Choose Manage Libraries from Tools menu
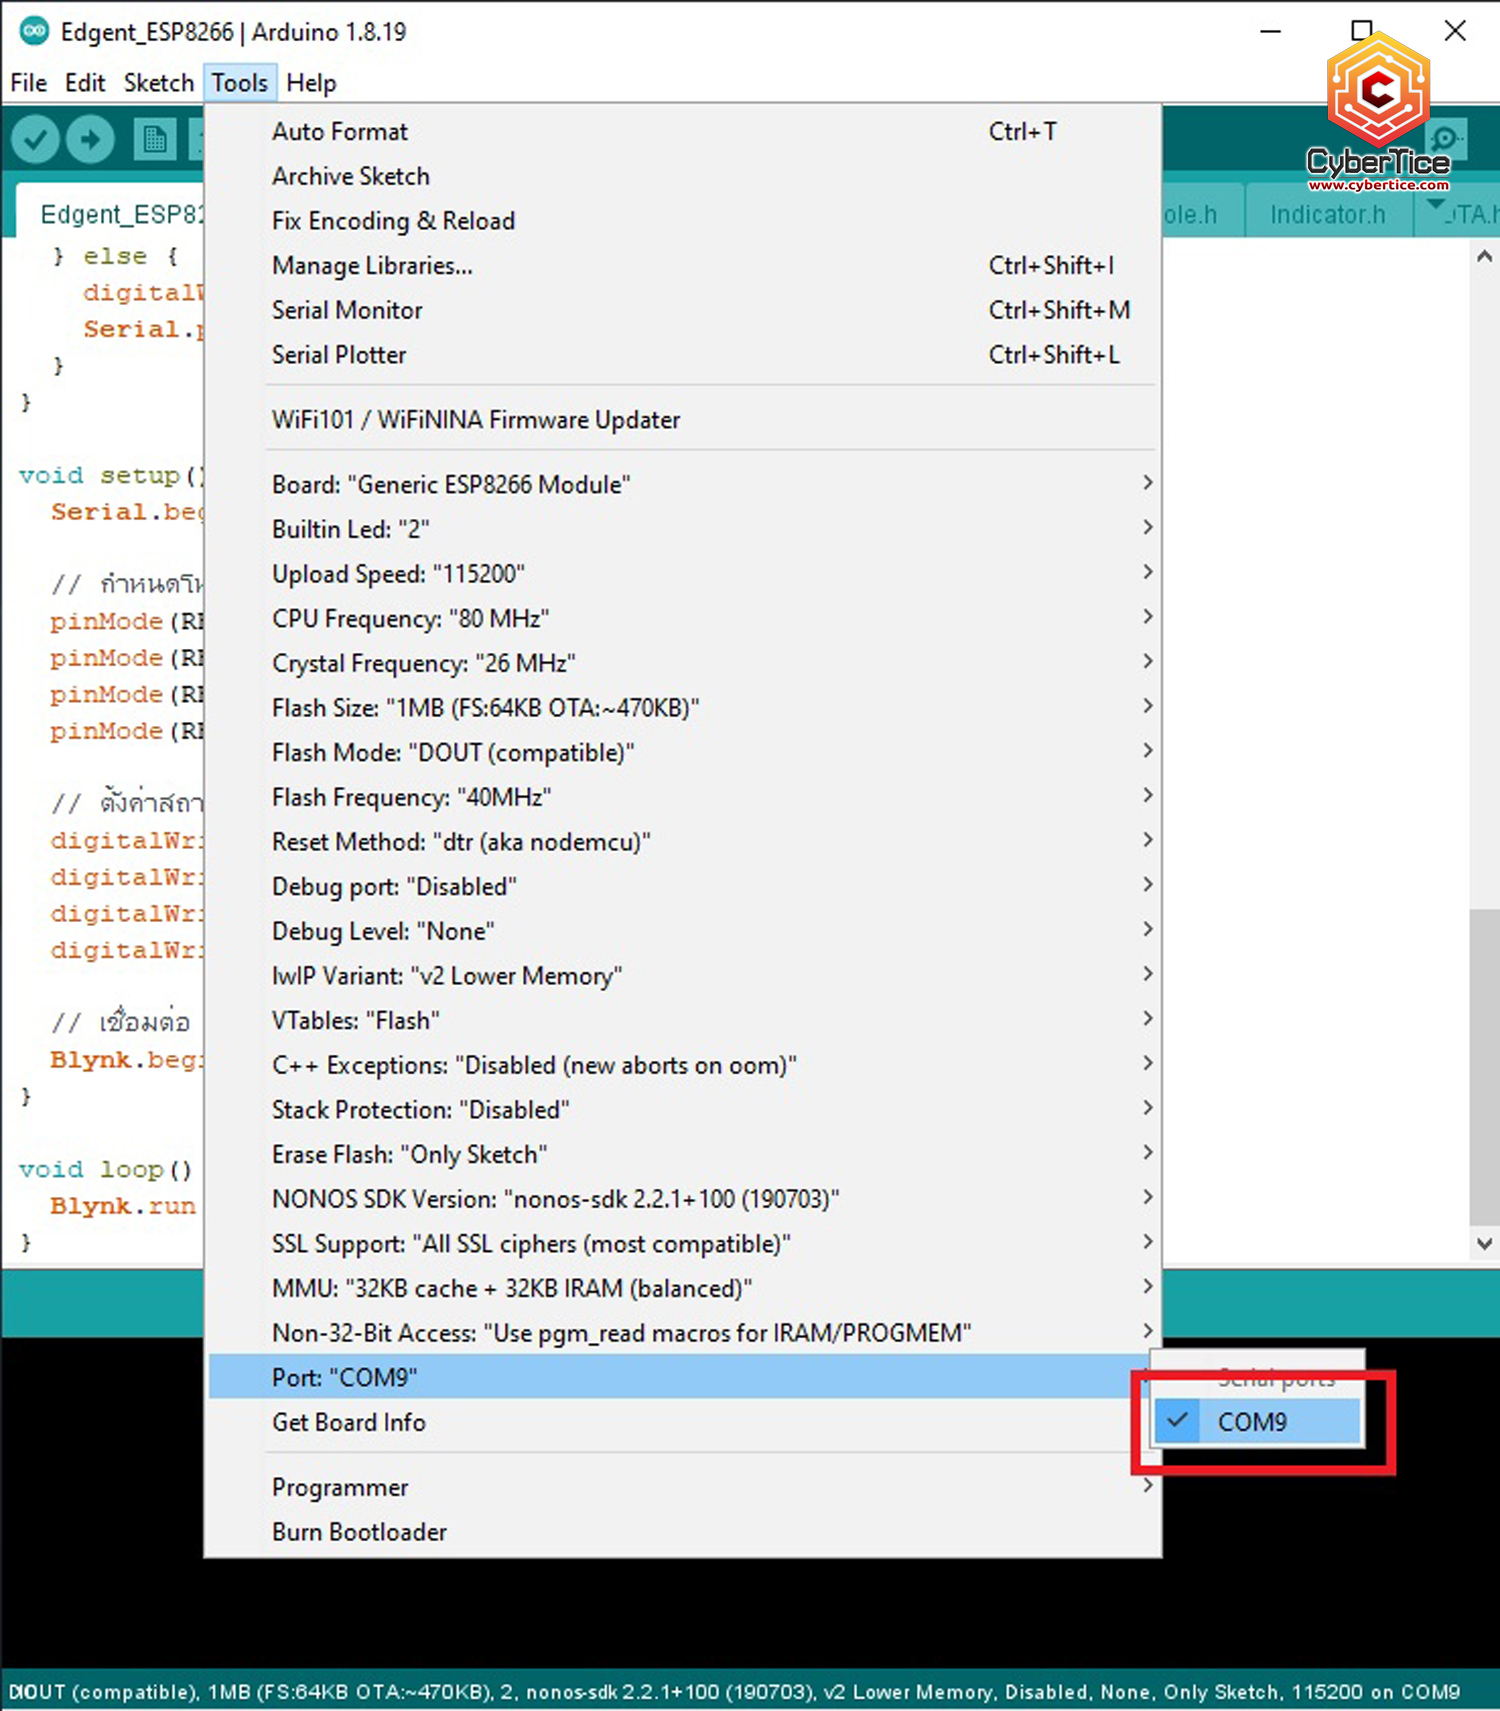Screen dimensions: 1500x1711 (372, 266)
